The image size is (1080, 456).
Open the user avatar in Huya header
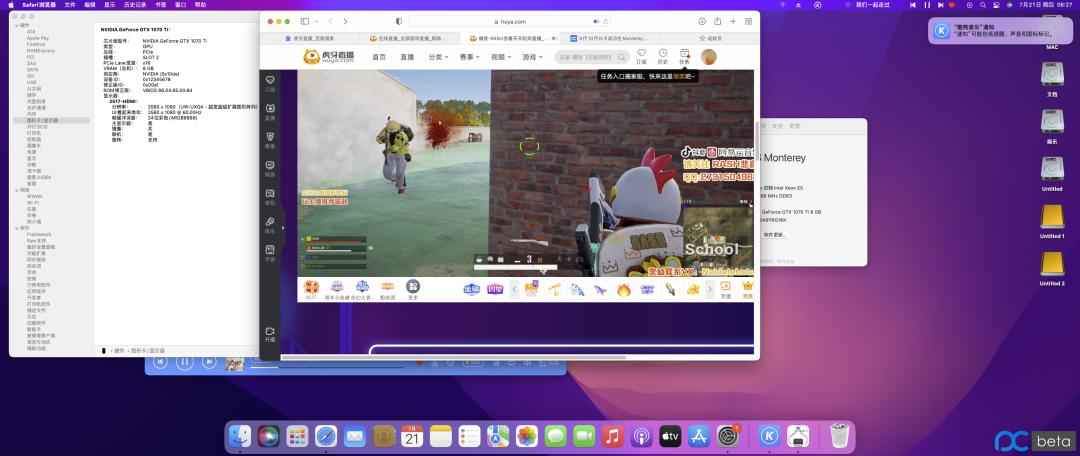pos(708,57)
